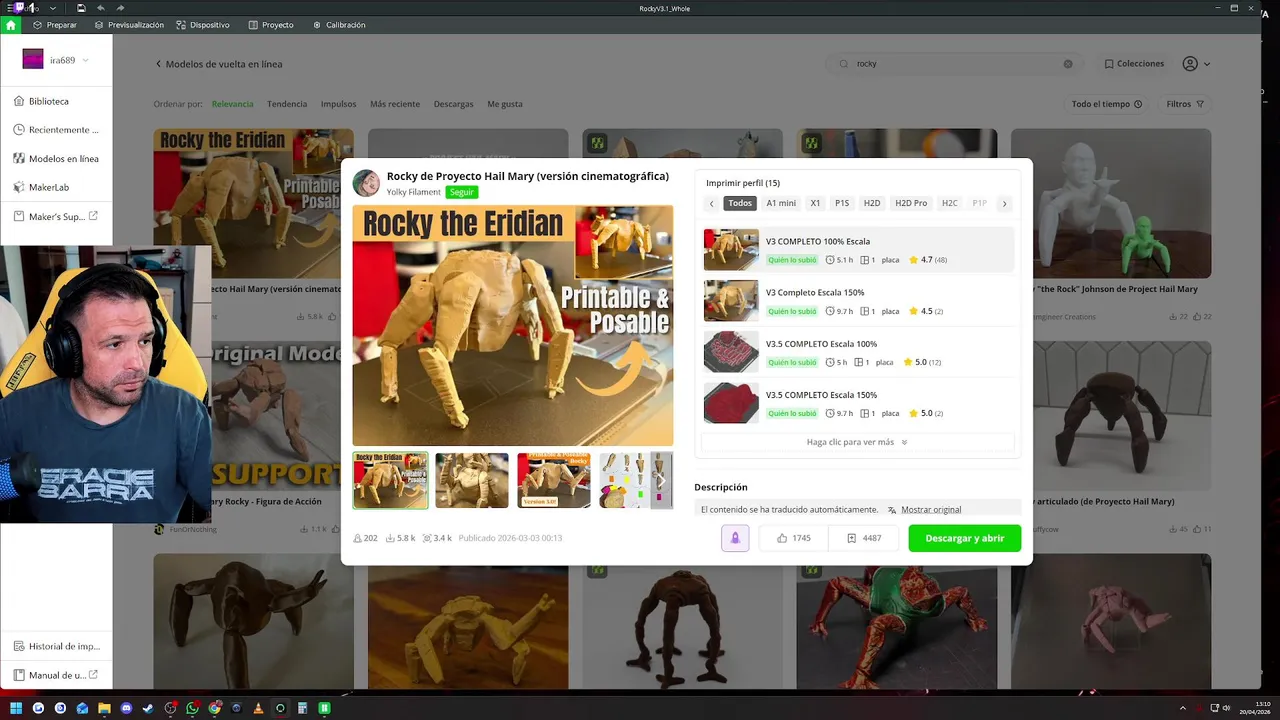Select the Version 3.0 thumbnail
This screenshot has height=720, width=1280.
click(x=554, y=480)
